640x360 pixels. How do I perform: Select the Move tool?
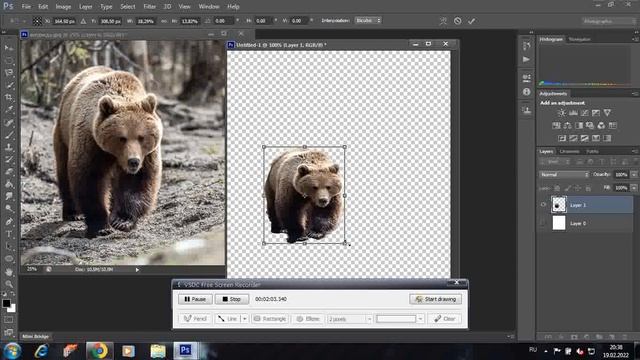(x=9, y=48)
